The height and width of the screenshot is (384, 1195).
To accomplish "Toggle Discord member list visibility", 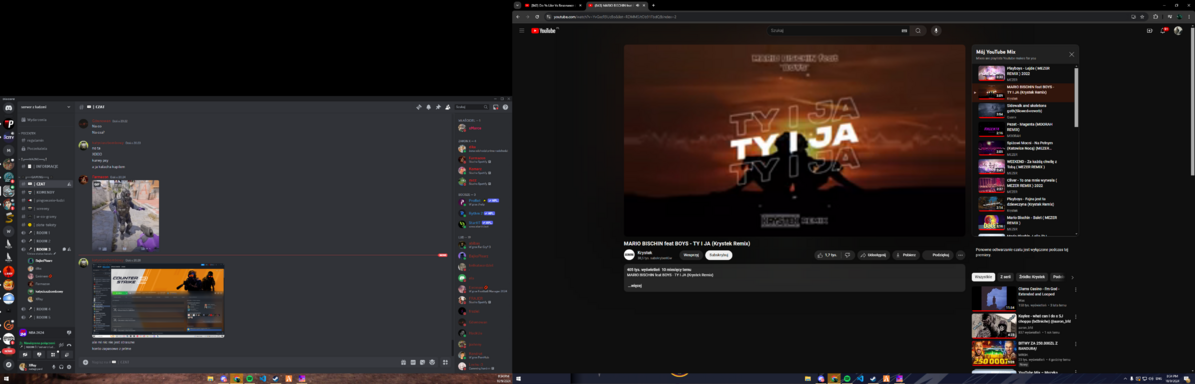I will pos(447,107).
